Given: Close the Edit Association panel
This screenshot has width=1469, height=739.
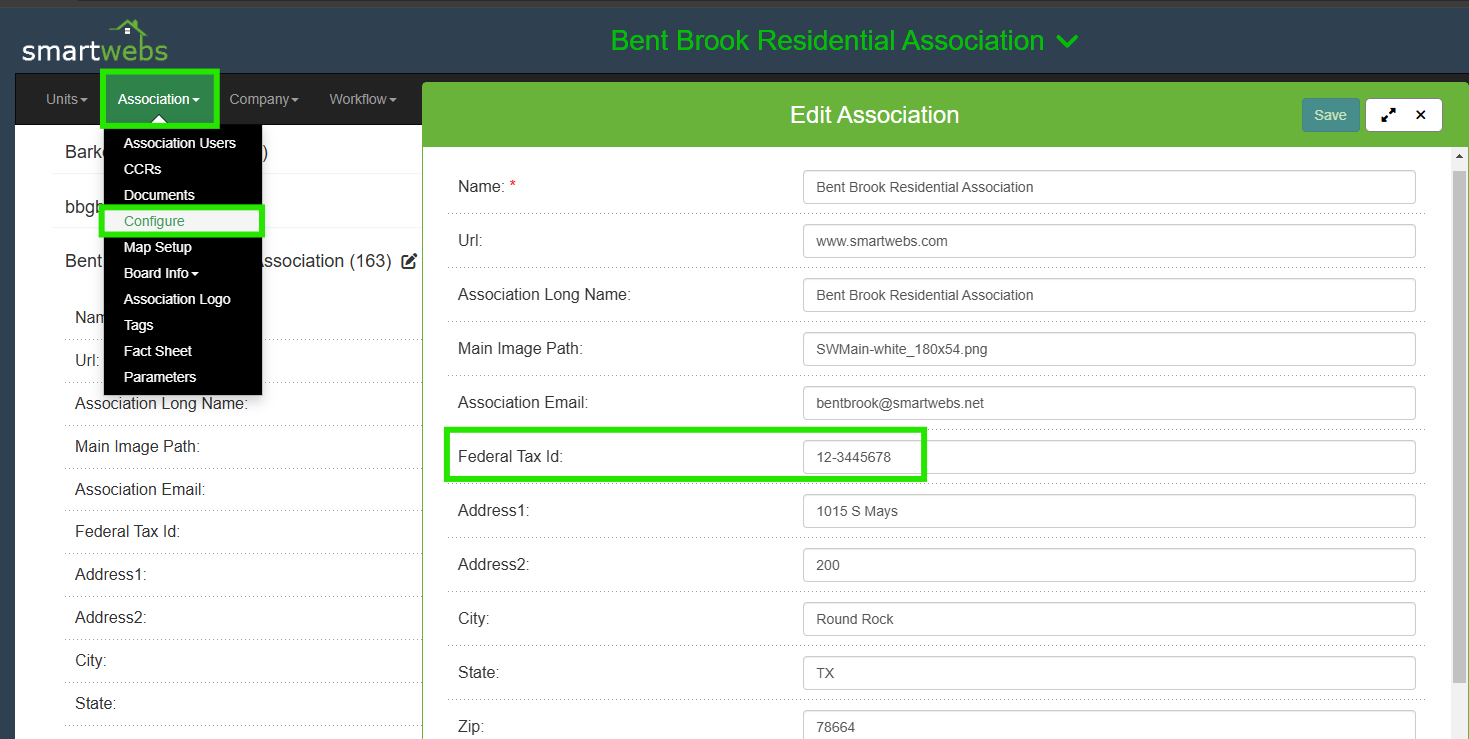Looking at the screenshot, I should click(1420, 115).
